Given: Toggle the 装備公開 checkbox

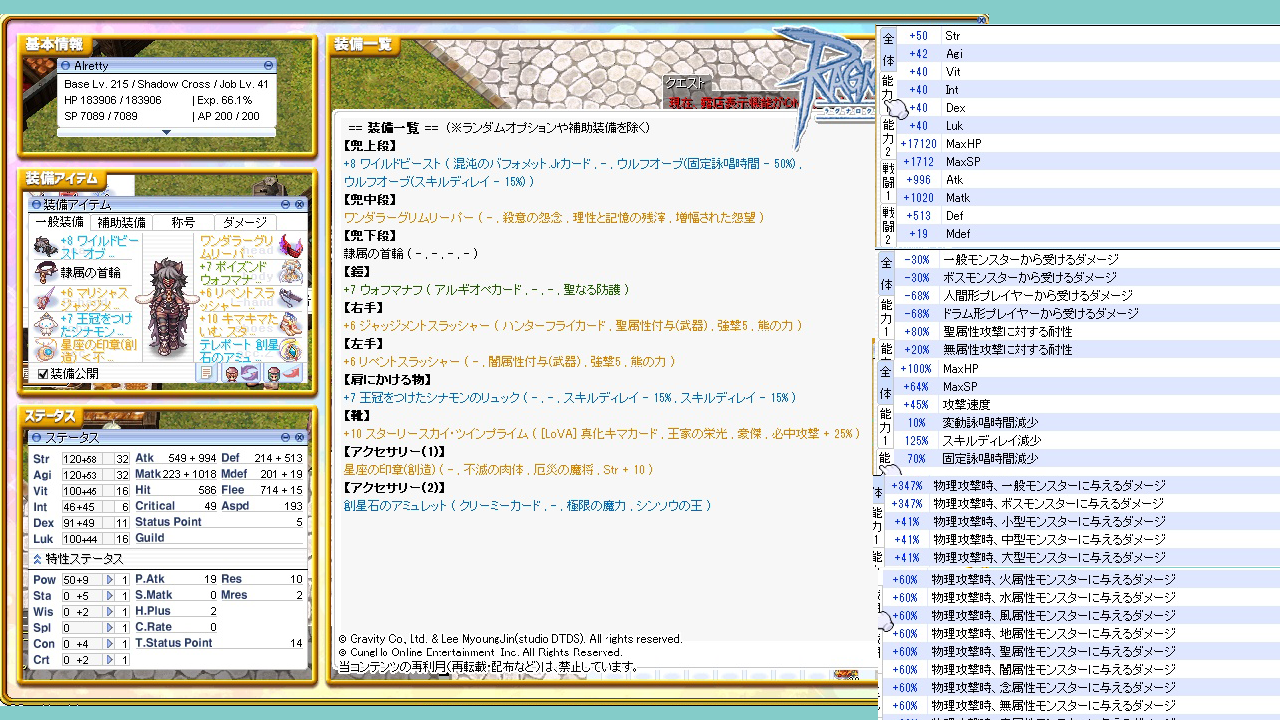Looking at the screenshot, I should click(x=42, y=374).
